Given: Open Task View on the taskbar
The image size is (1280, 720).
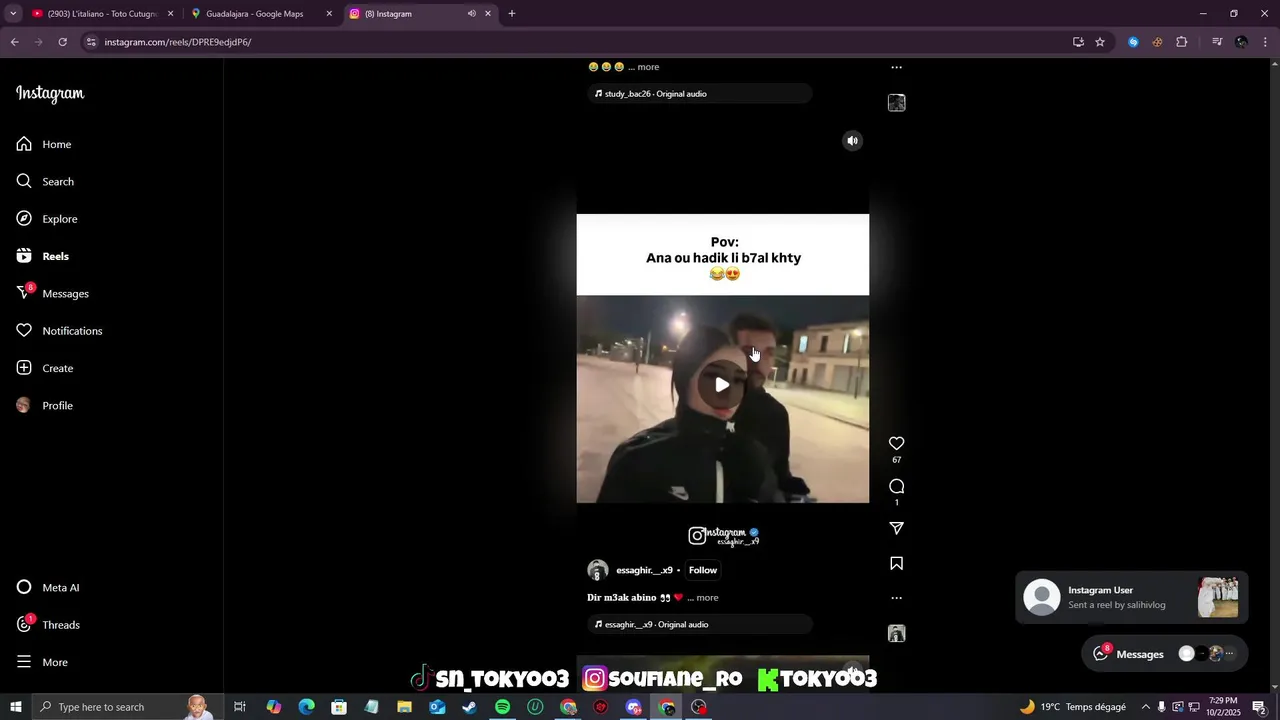Looking at the screenshot, I should (x=240, y=707).
